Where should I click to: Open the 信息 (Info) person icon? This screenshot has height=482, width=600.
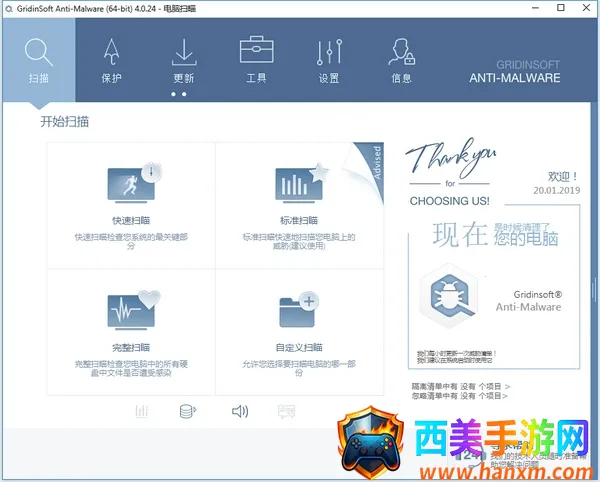401,58
